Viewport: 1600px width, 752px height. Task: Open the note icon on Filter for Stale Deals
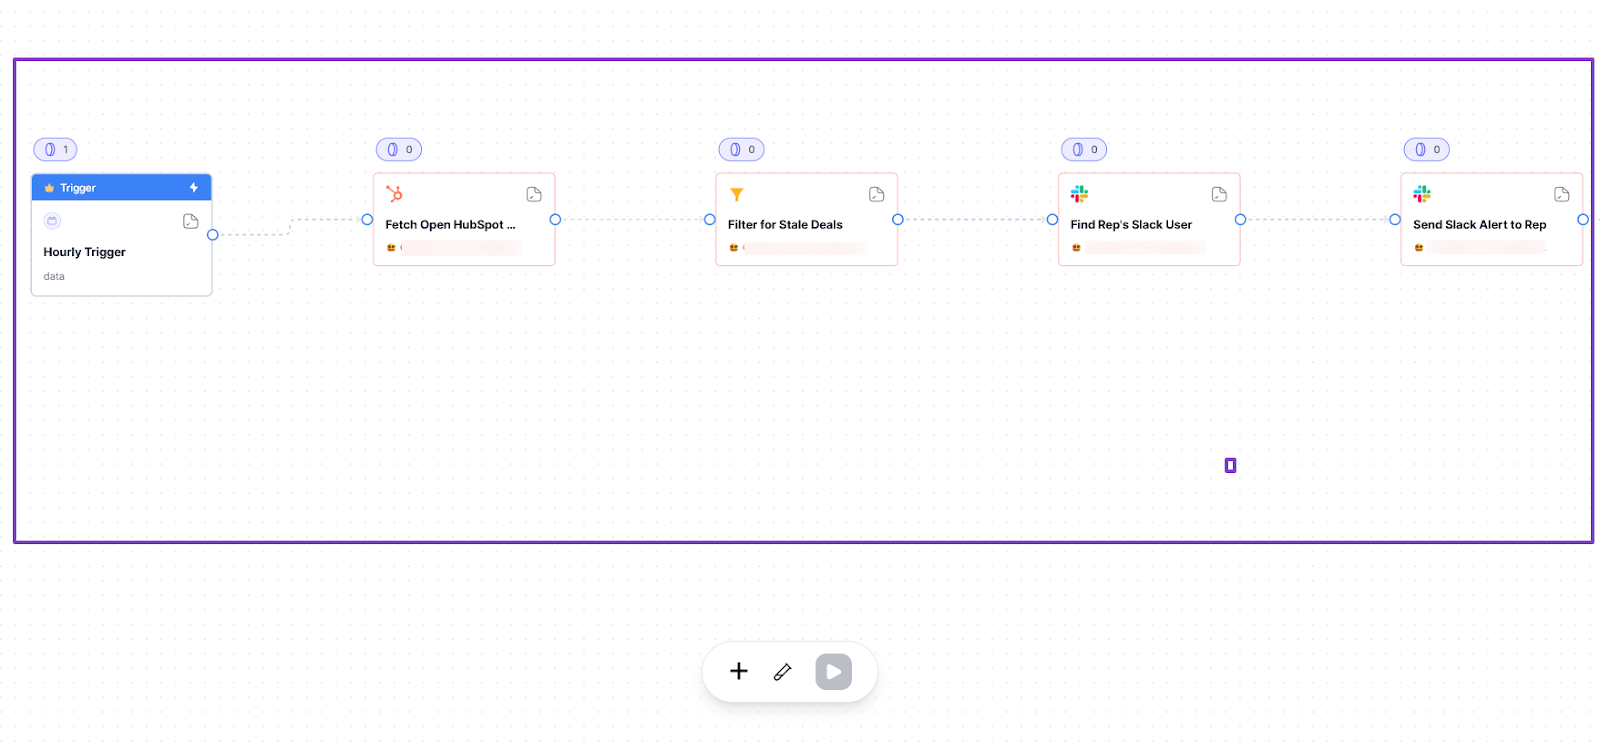click(877, 194)
